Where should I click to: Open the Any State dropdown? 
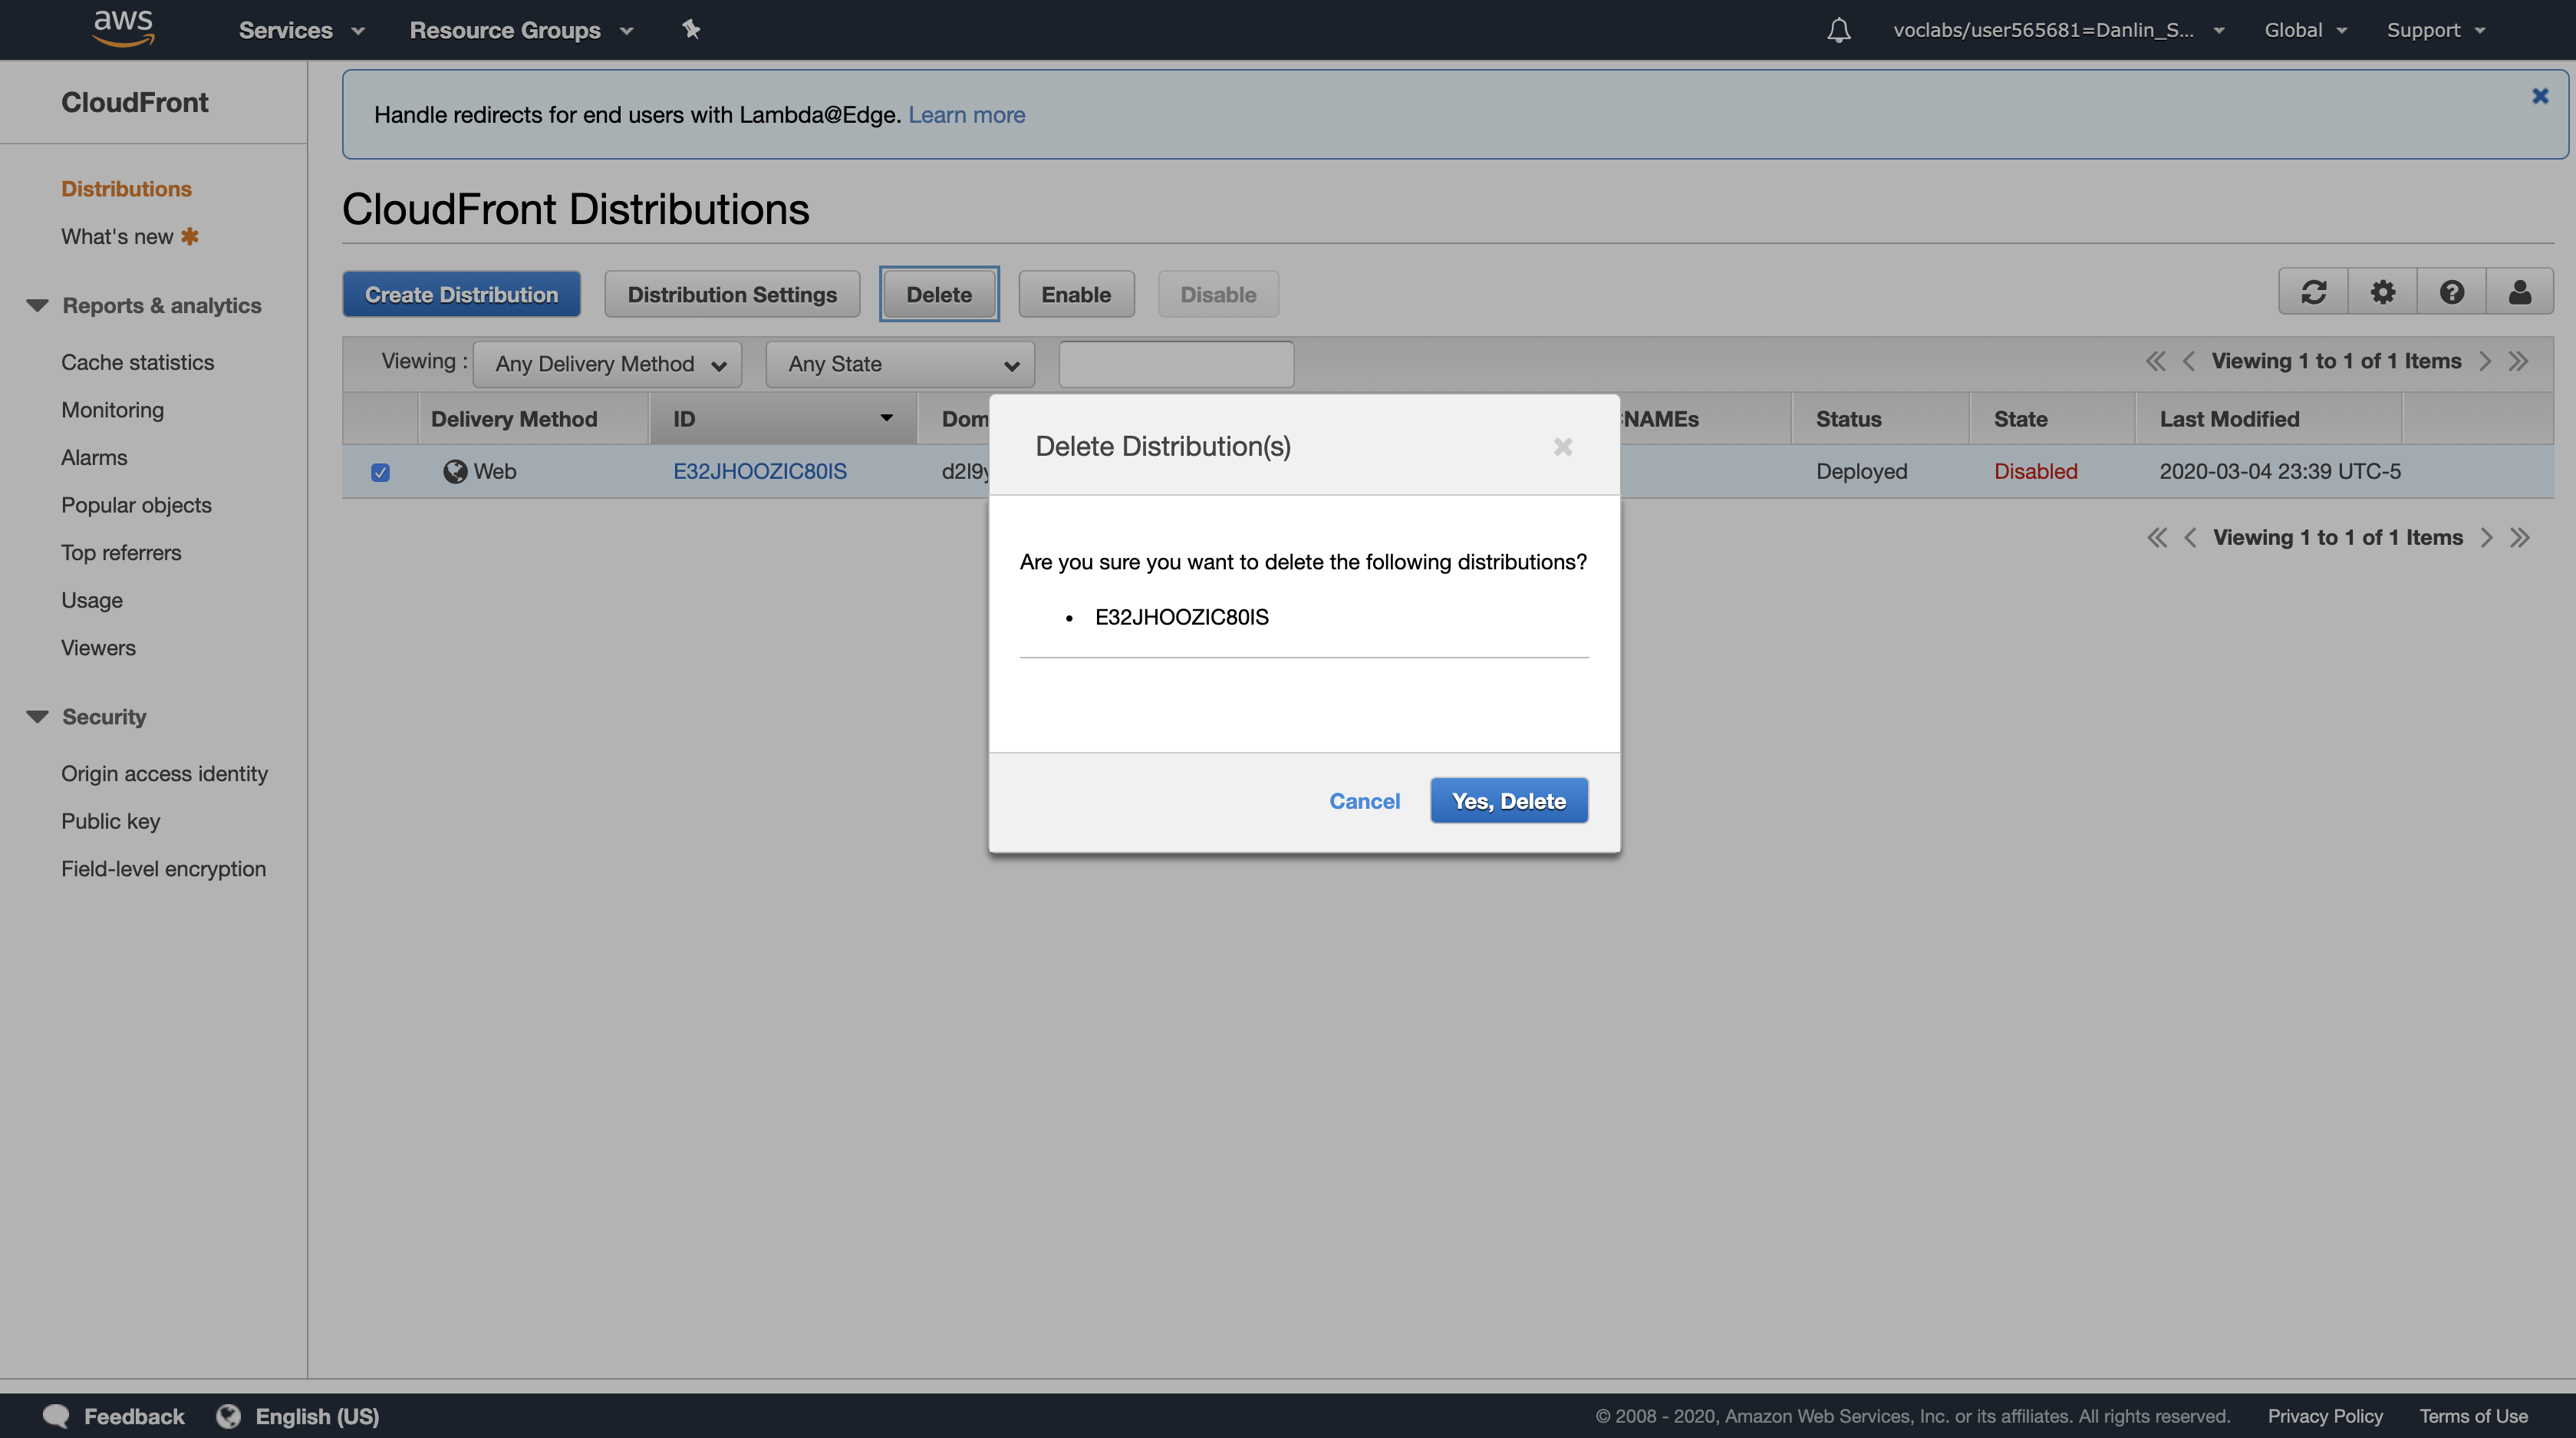coord(899,364)
